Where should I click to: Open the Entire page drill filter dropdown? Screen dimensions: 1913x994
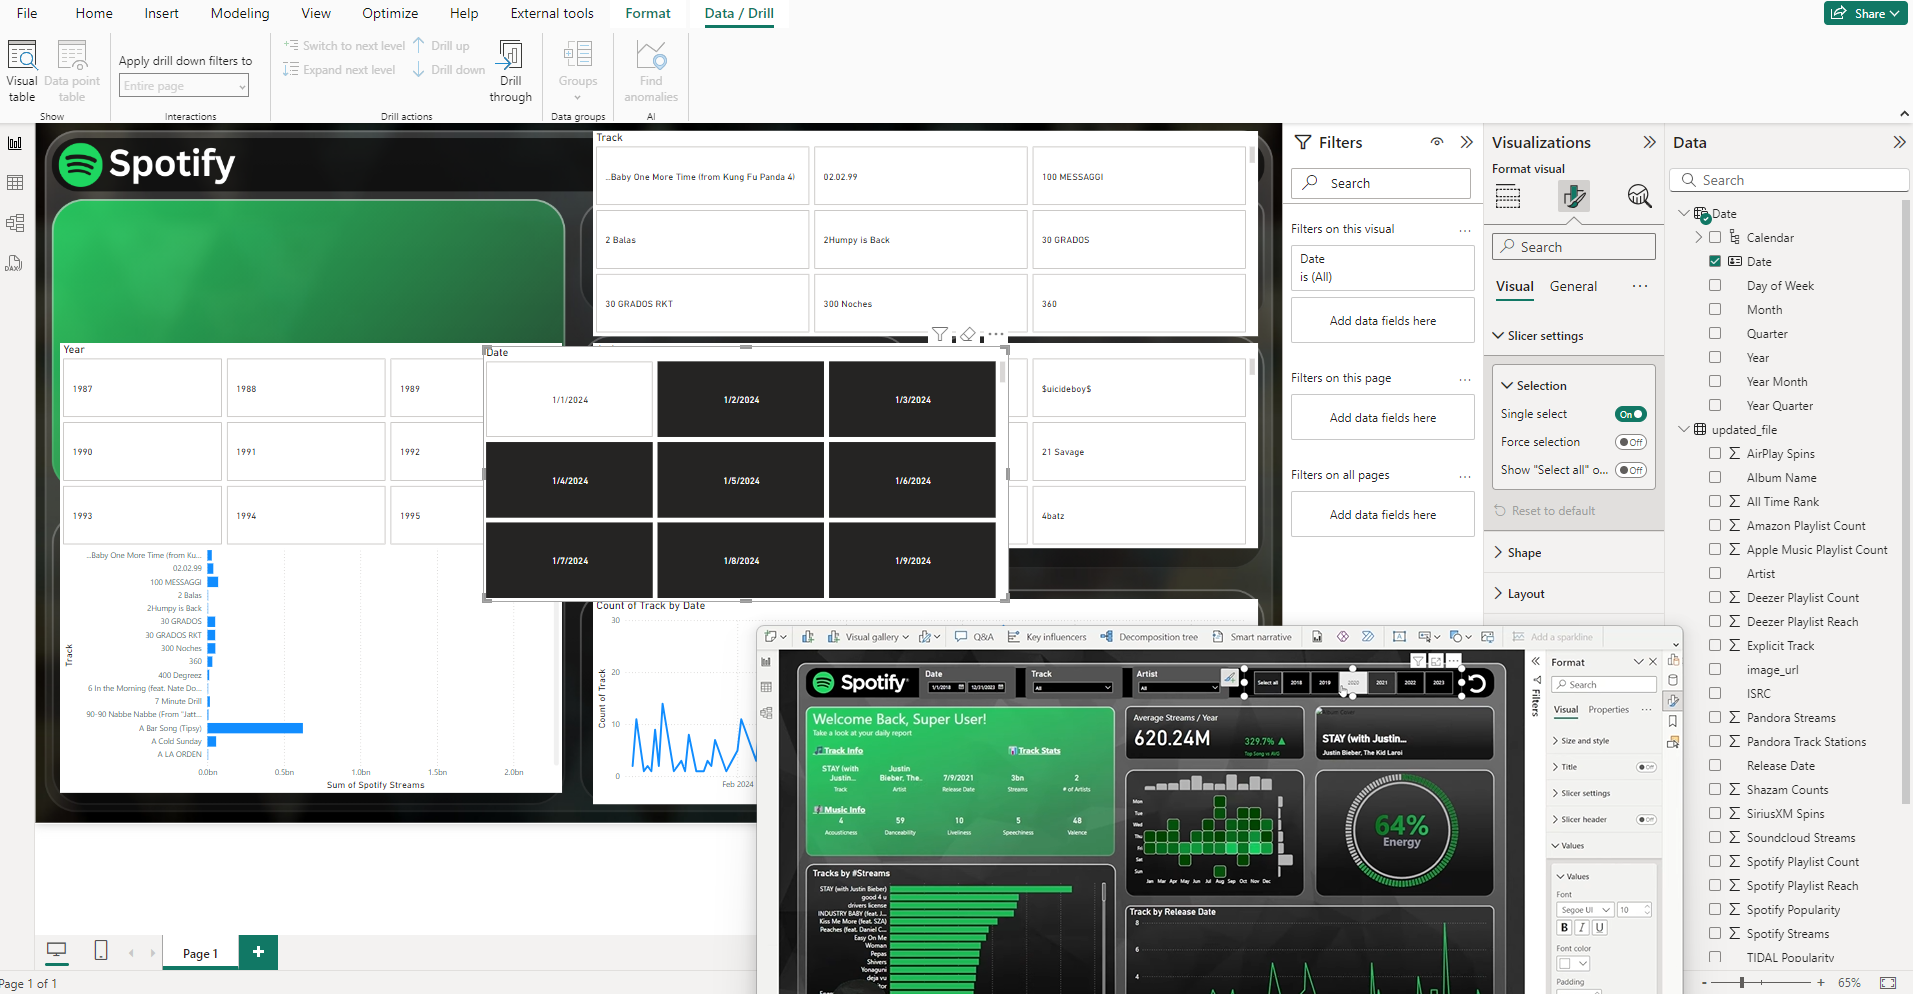(x=184, y=86)
